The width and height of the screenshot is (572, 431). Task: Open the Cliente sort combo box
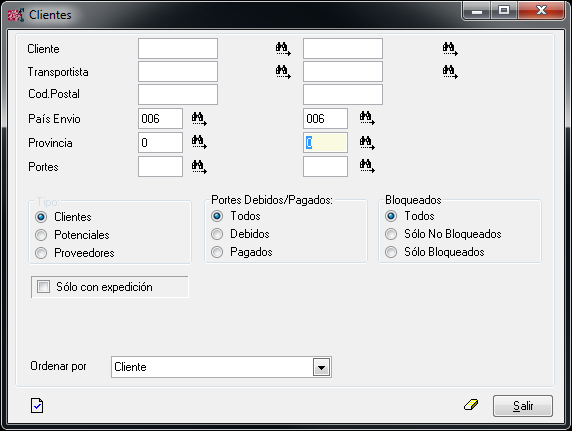click(221, 367)
